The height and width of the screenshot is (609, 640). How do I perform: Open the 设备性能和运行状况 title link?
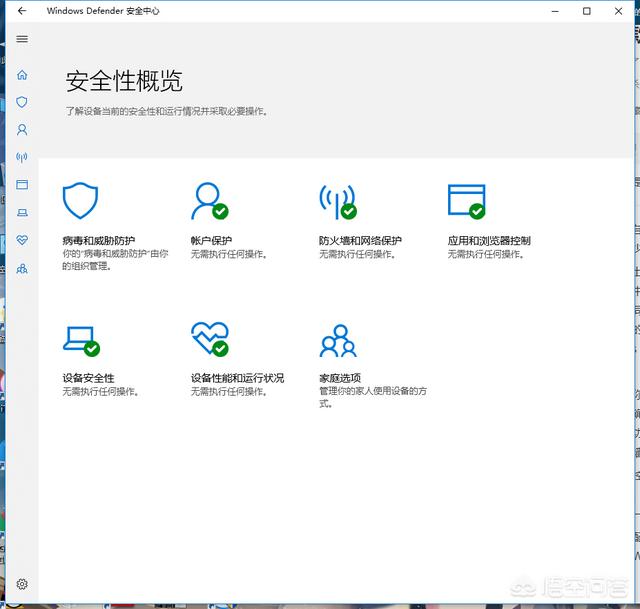coord(238,378)
